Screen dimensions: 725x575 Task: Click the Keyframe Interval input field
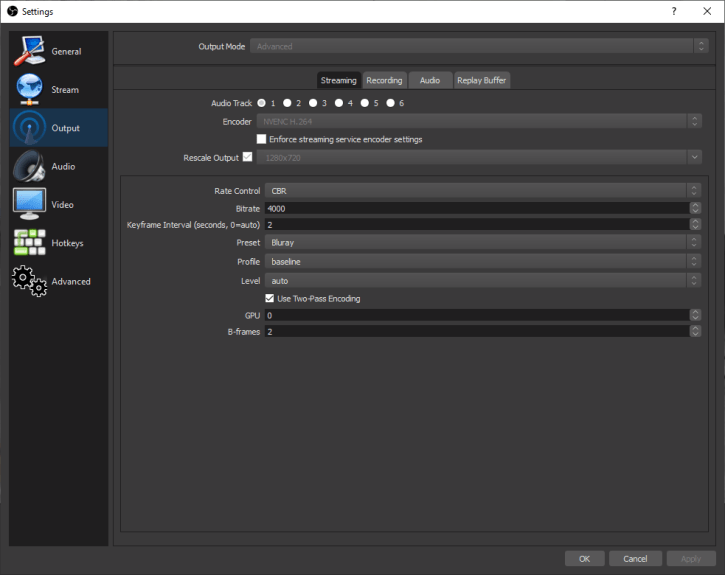476,225
